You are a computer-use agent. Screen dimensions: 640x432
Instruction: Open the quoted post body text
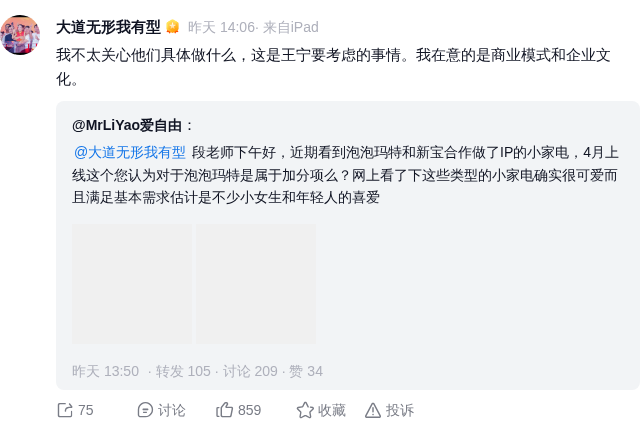pos(345,175)
